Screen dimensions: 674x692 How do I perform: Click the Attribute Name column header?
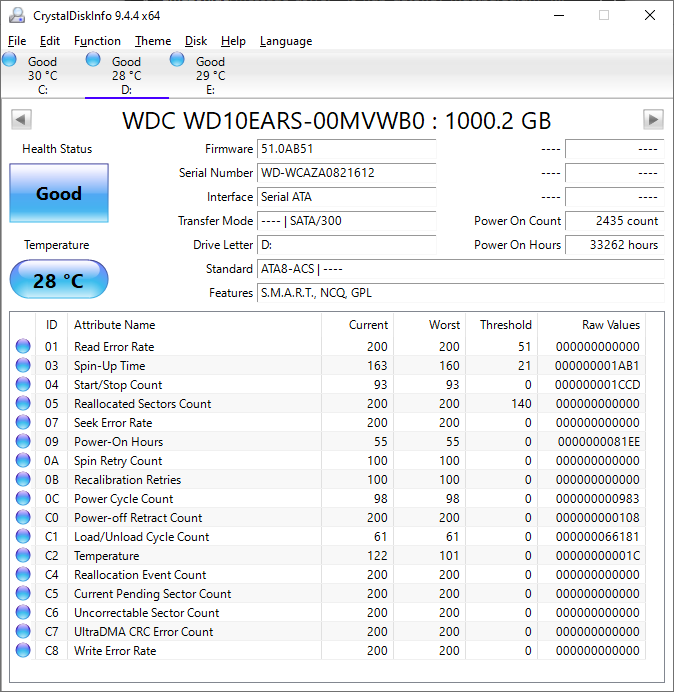195,325
